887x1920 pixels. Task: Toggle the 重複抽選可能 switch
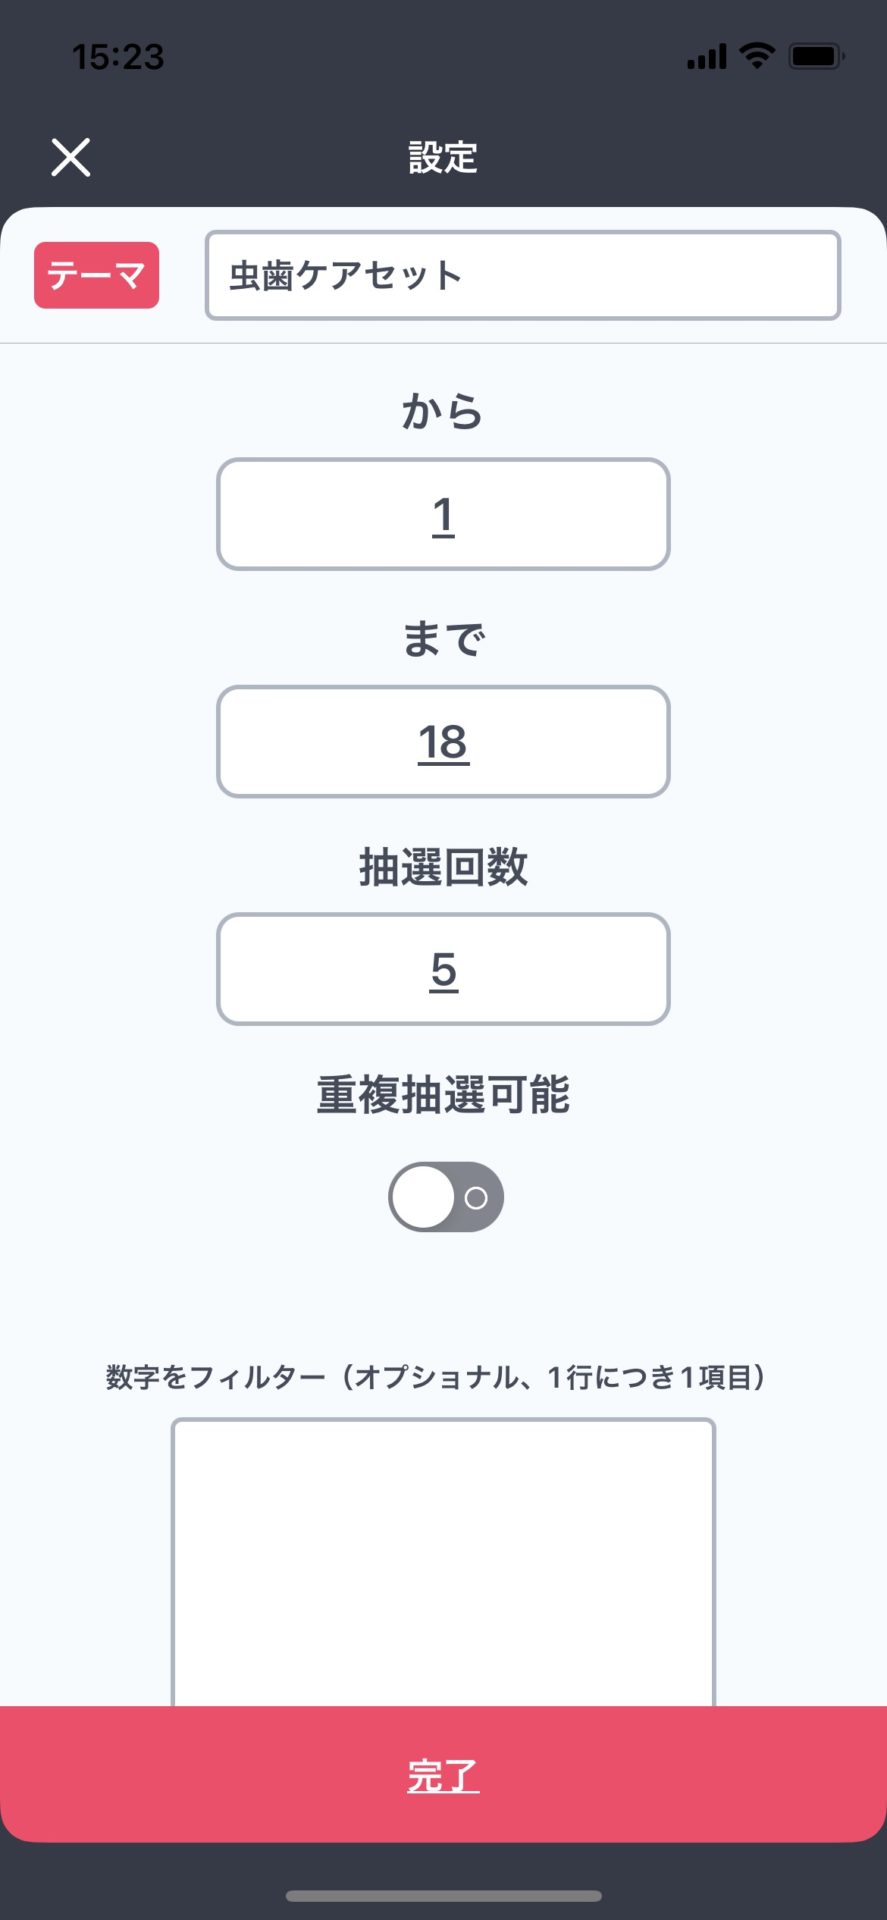(446, 1197)
